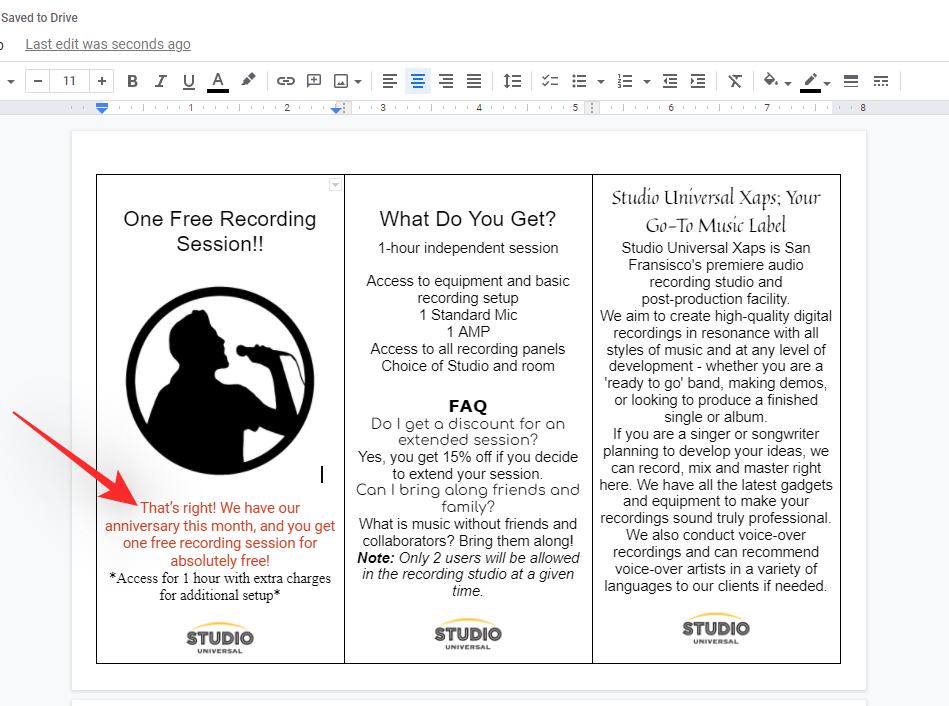The image size is (949, 706).
Task: Open the insert image dropdown
Action: click(x=358, y=82)
